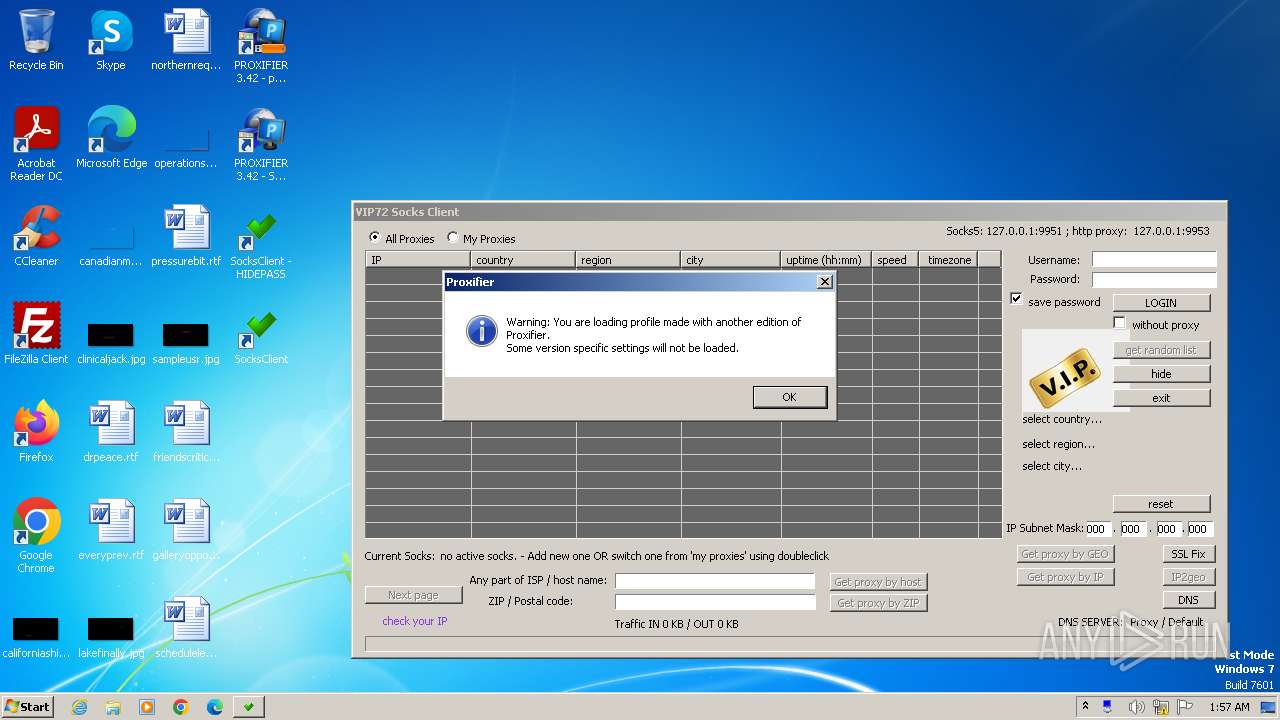Click OK in the Proxifier warning

789,397
